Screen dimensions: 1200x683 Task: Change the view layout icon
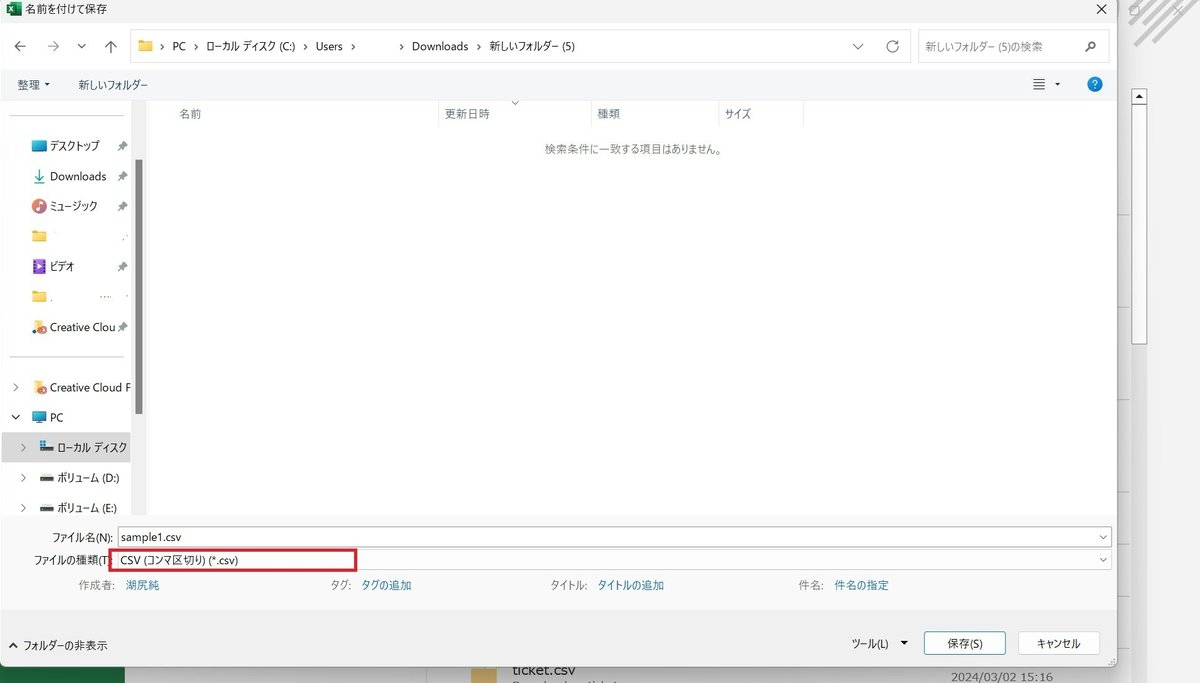[1039, 85]
